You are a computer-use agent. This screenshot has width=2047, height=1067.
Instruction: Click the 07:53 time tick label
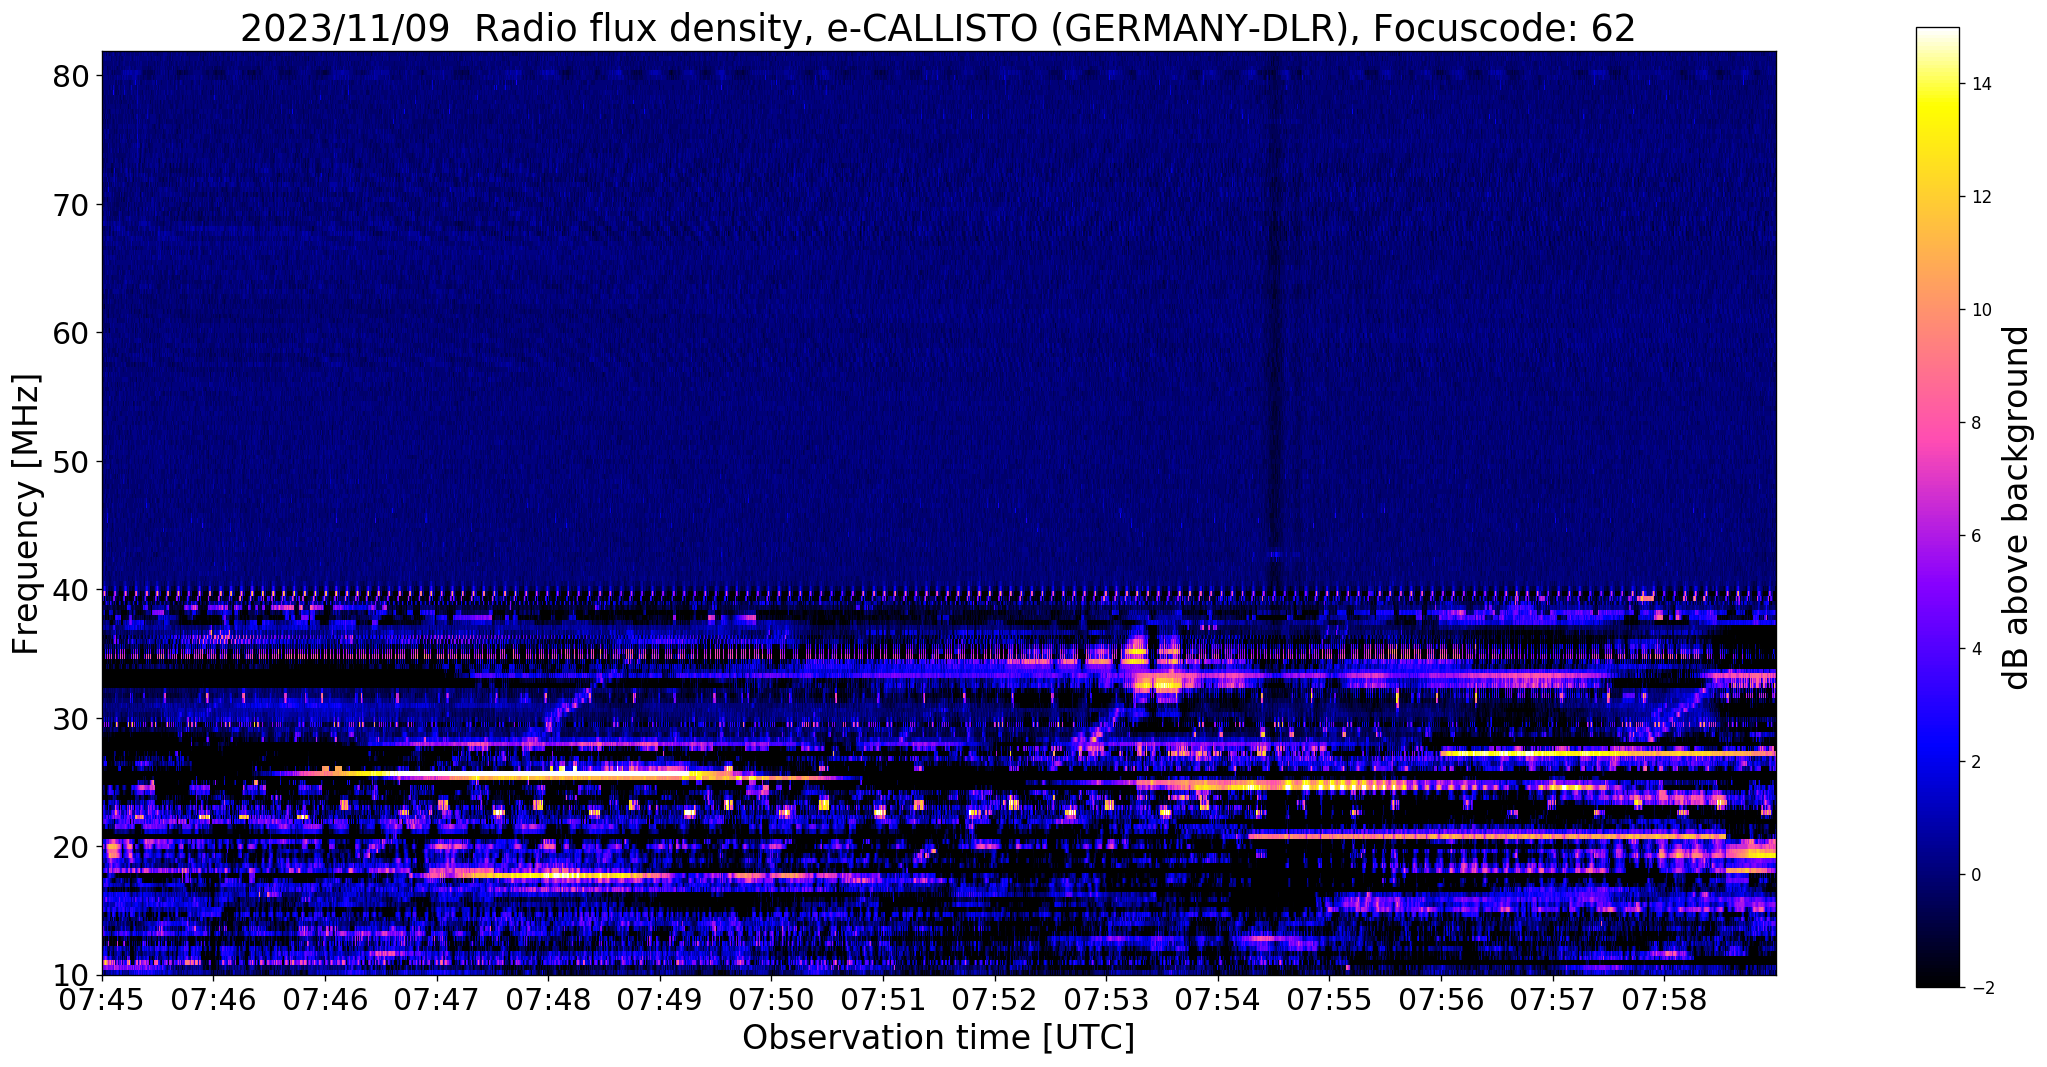(x=1106, y=1000)
